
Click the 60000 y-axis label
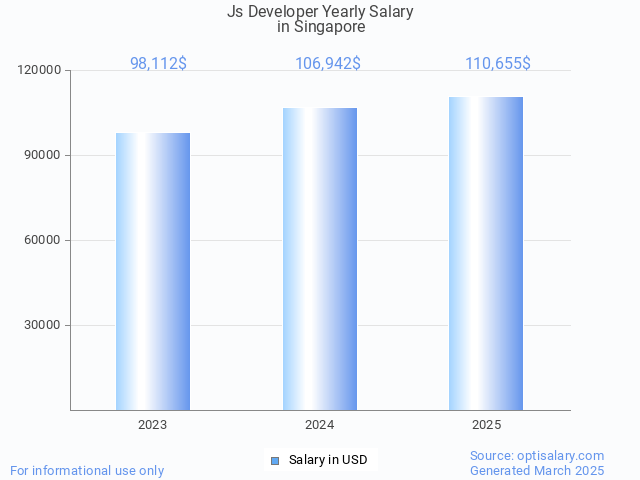pyautogui.click(x=42, y=240)
